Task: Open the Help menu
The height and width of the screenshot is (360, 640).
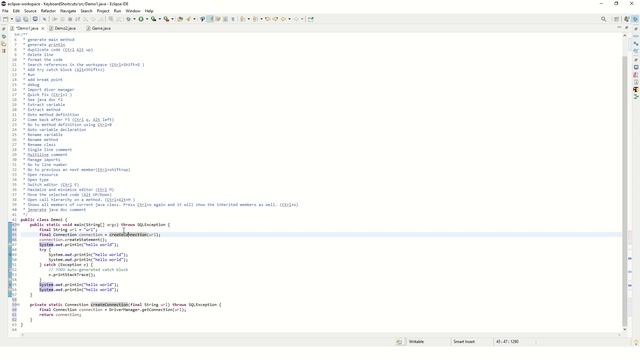Action: [x=149, y=11]
